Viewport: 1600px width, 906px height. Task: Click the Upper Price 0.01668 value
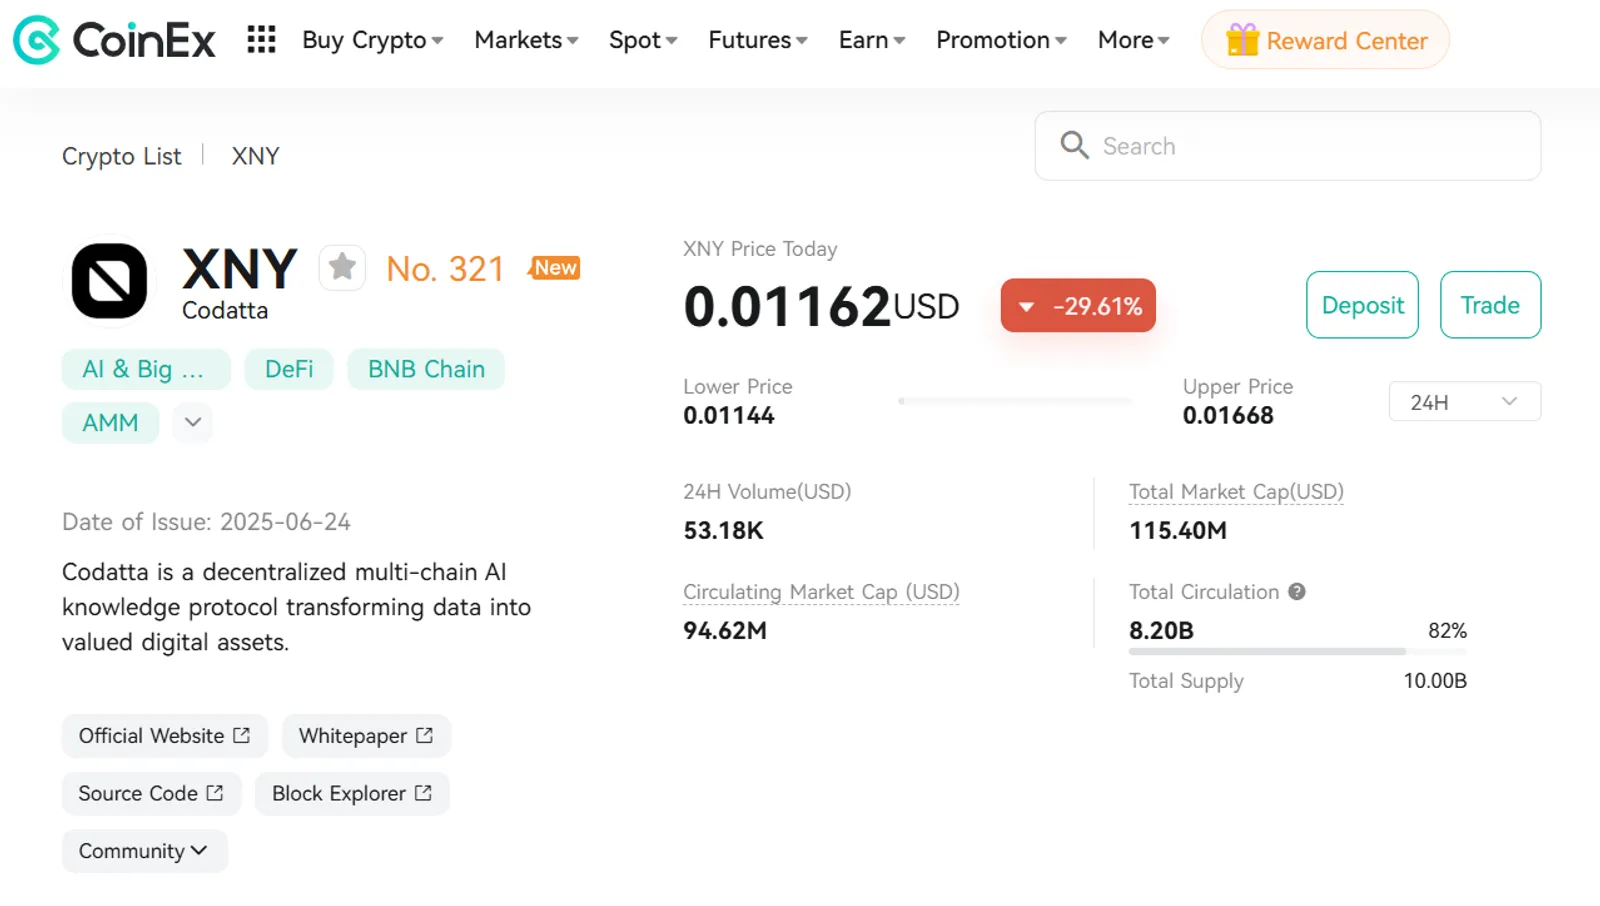click(1228, 416)
